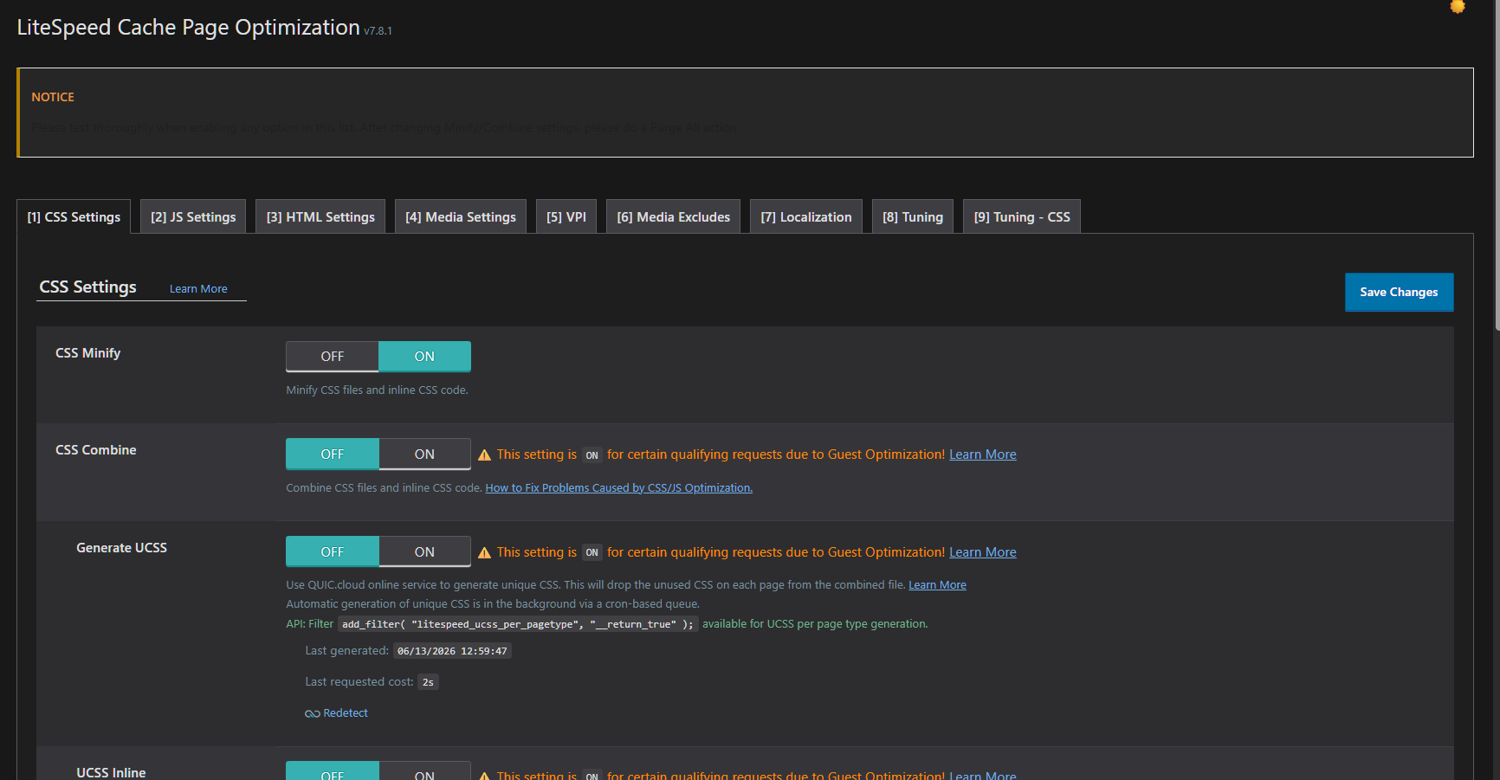Click the ON badge in CSS Combine warning
Image resolution: width=1500 pixels, height=780 pixels.
(592, 455)
